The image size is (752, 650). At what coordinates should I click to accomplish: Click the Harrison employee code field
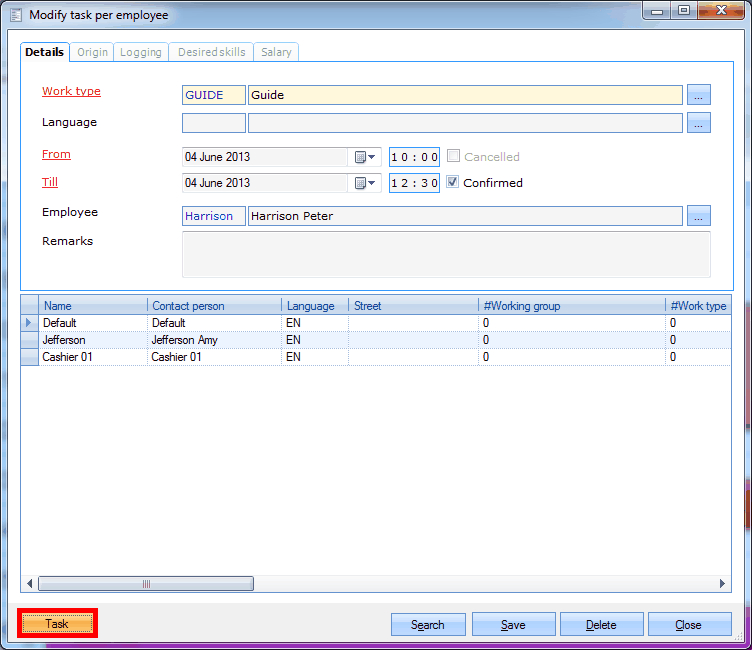click(214, 216)
